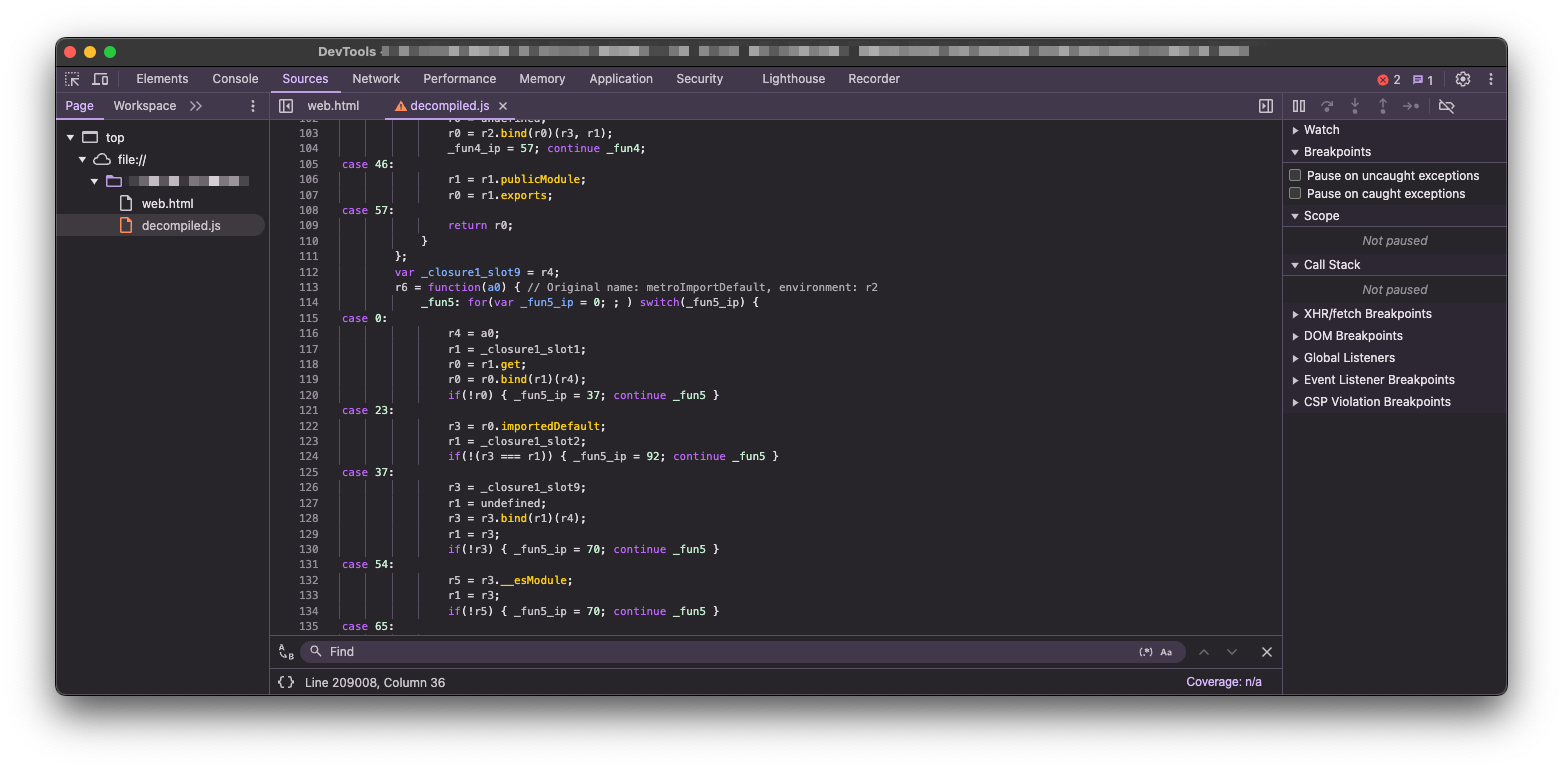Switch to the Elements panel
1563x769 pixels.
click(162, 79)
